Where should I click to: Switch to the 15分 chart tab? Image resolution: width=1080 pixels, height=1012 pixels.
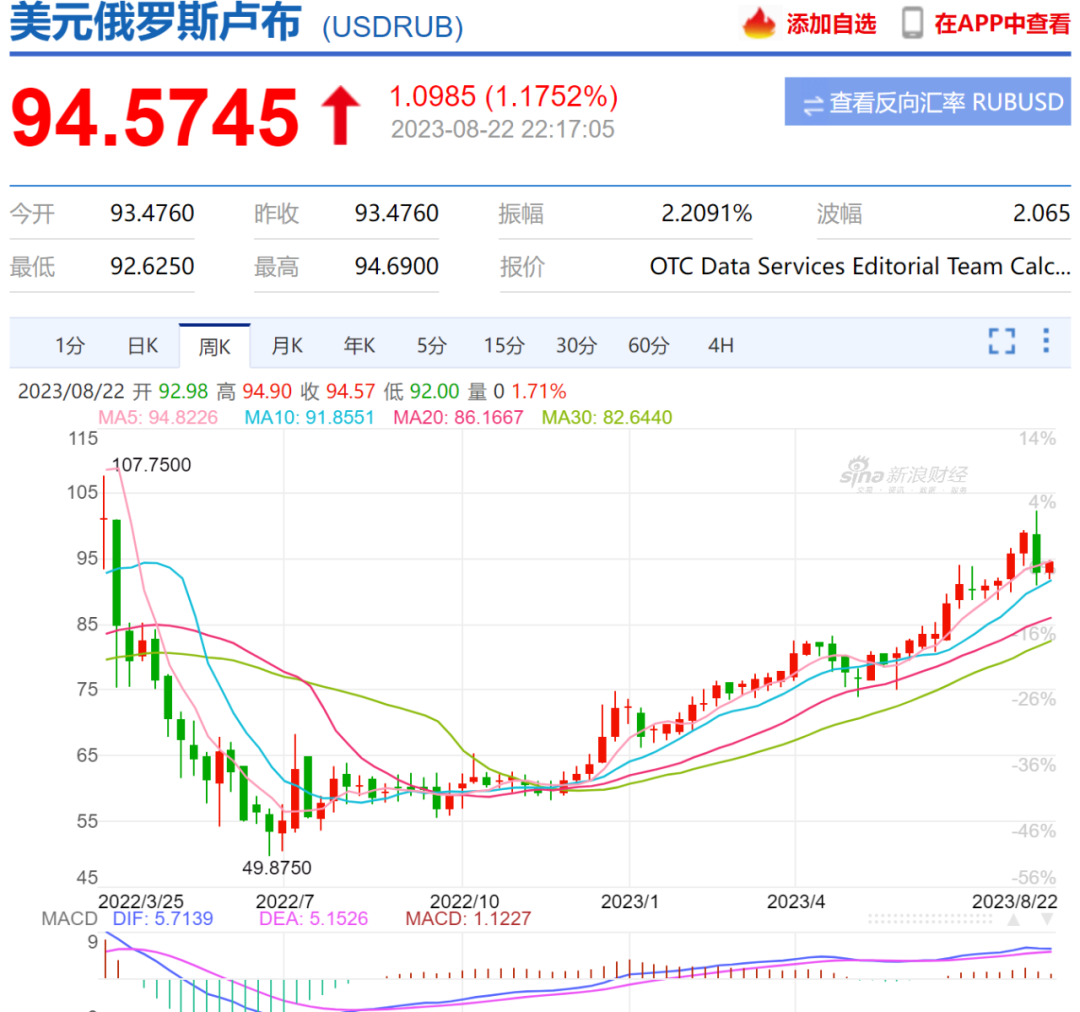click(504, 345)
